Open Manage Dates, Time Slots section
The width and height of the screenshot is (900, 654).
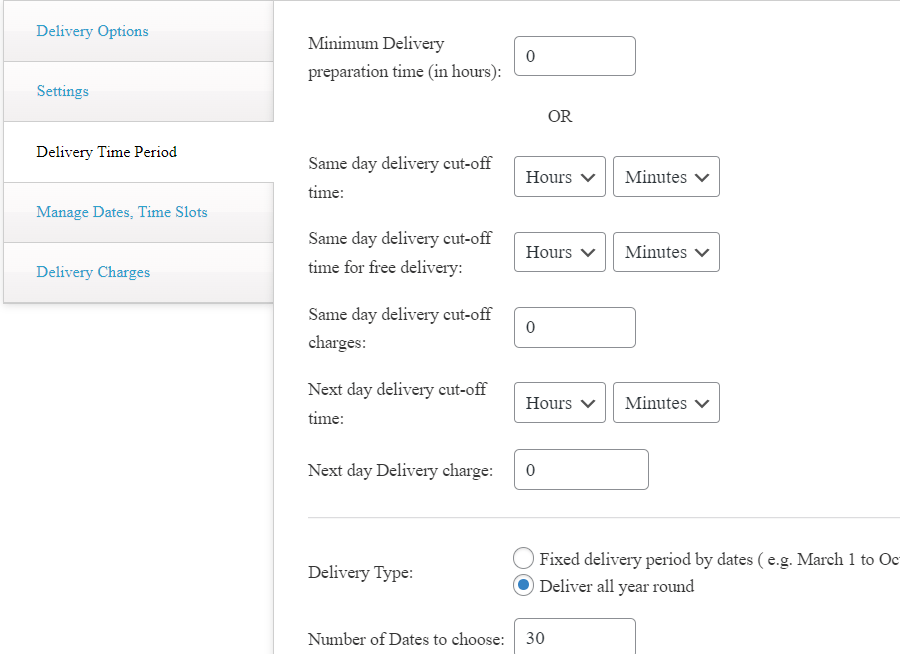[x=121, y=212]
